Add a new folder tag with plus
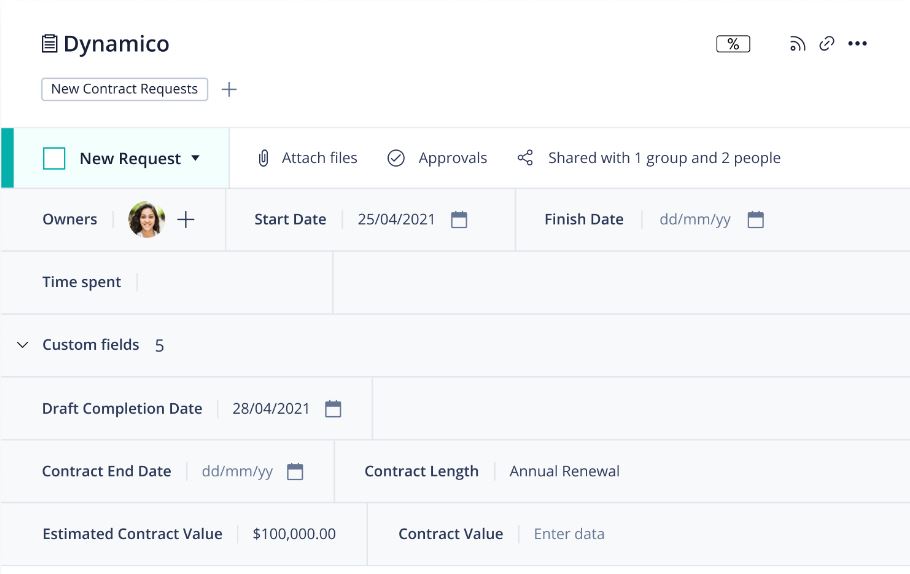910x574 pixels. click(229, 89)
